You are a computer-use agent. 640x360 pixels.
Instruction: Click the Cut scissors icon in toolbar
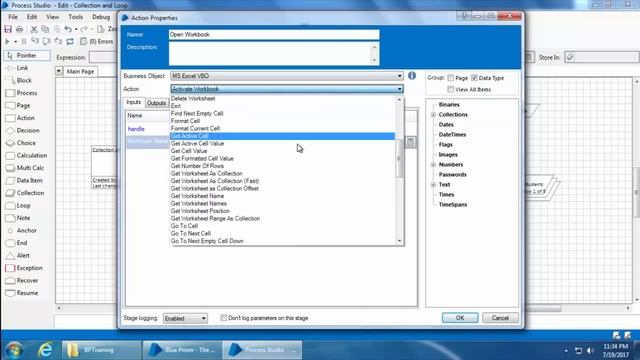pos(34,29)
